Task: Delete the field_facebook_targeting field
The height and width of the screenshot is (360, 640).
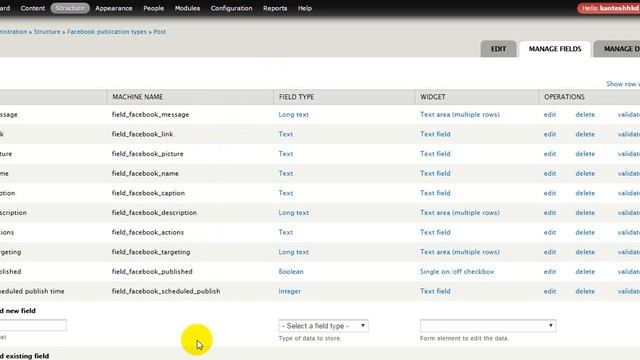Action: point(585,252)
